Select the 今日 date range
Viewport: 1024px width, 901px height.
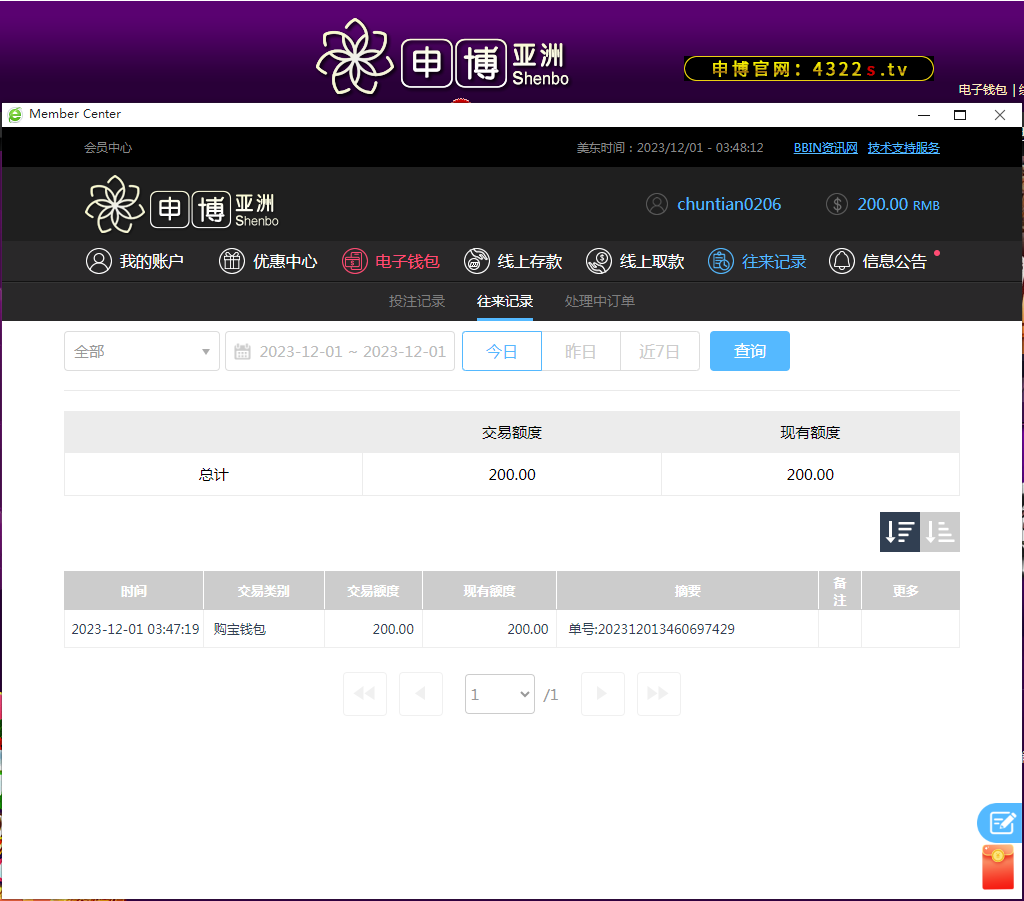pyautogui.click(x=502, y=351)
